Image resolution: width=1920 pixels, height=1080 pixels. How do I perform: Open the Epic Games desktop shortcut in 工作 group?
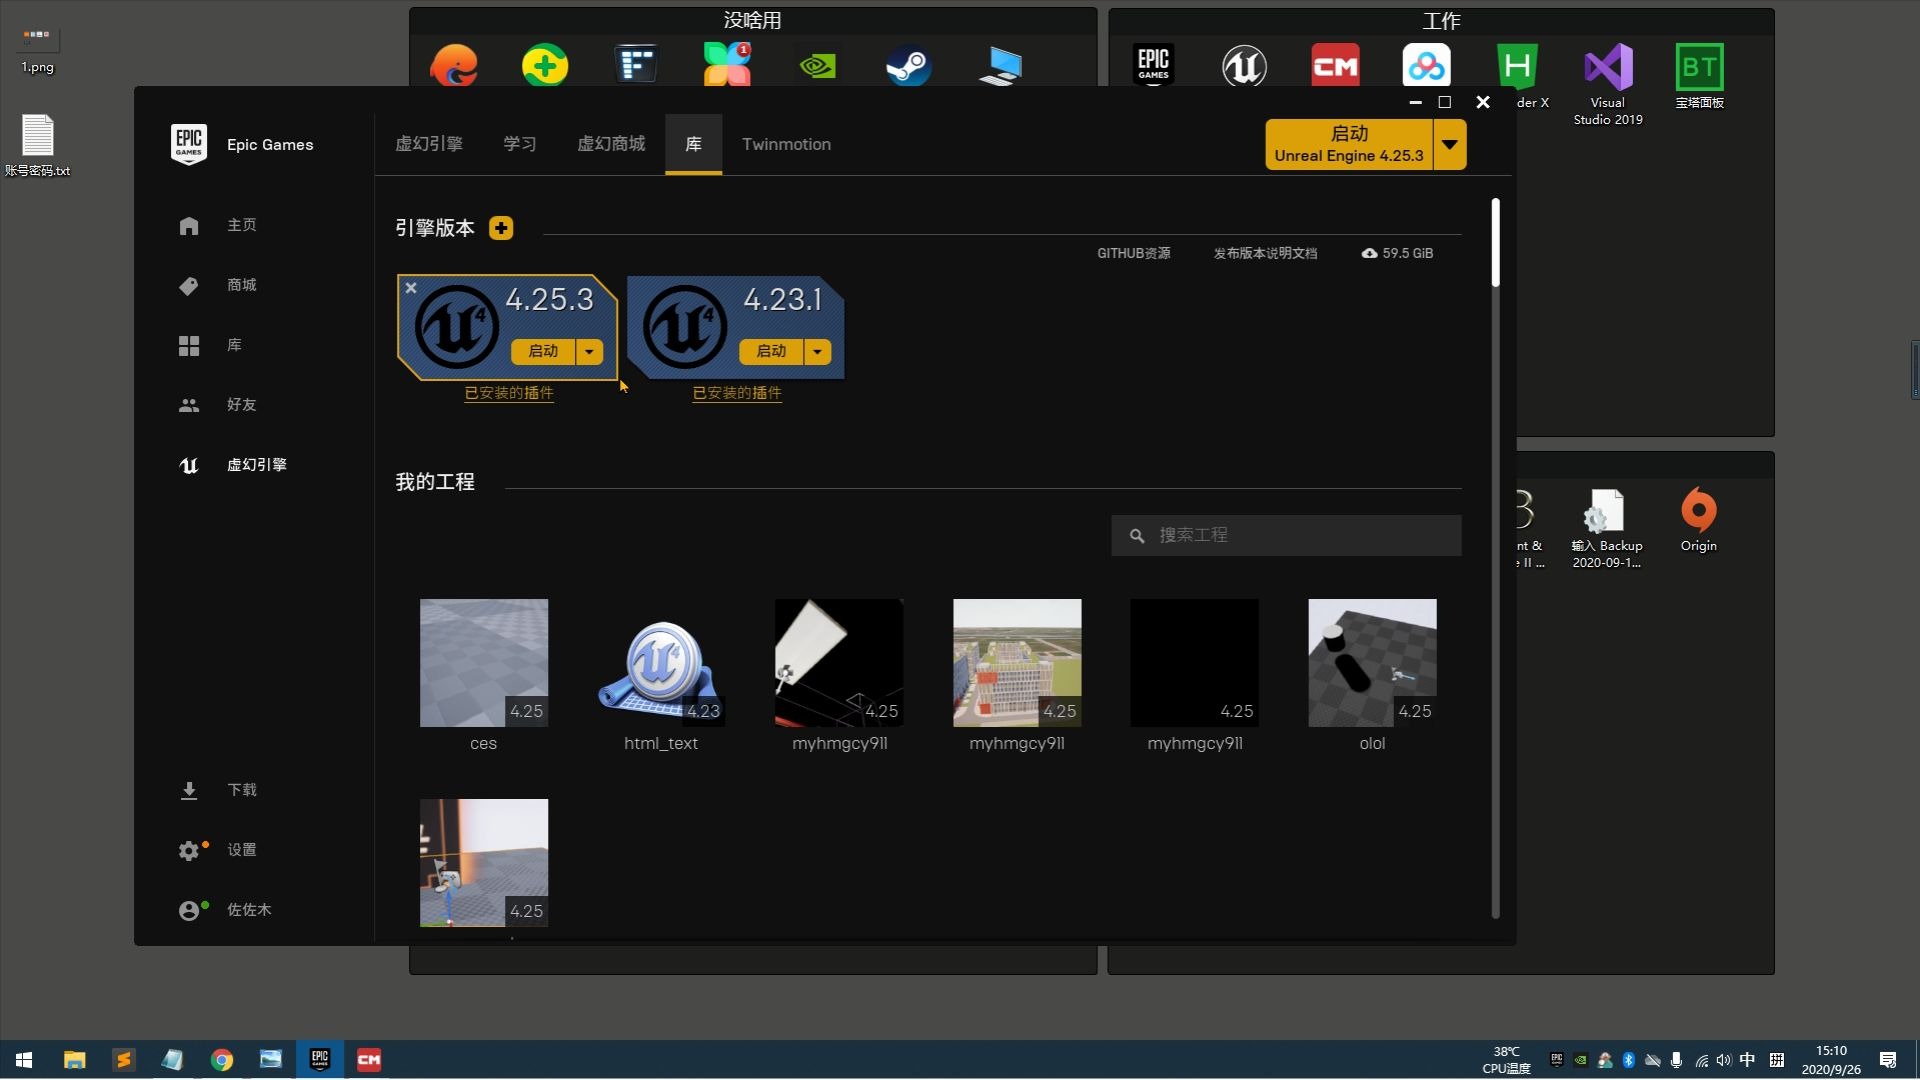coord(1153,66)
